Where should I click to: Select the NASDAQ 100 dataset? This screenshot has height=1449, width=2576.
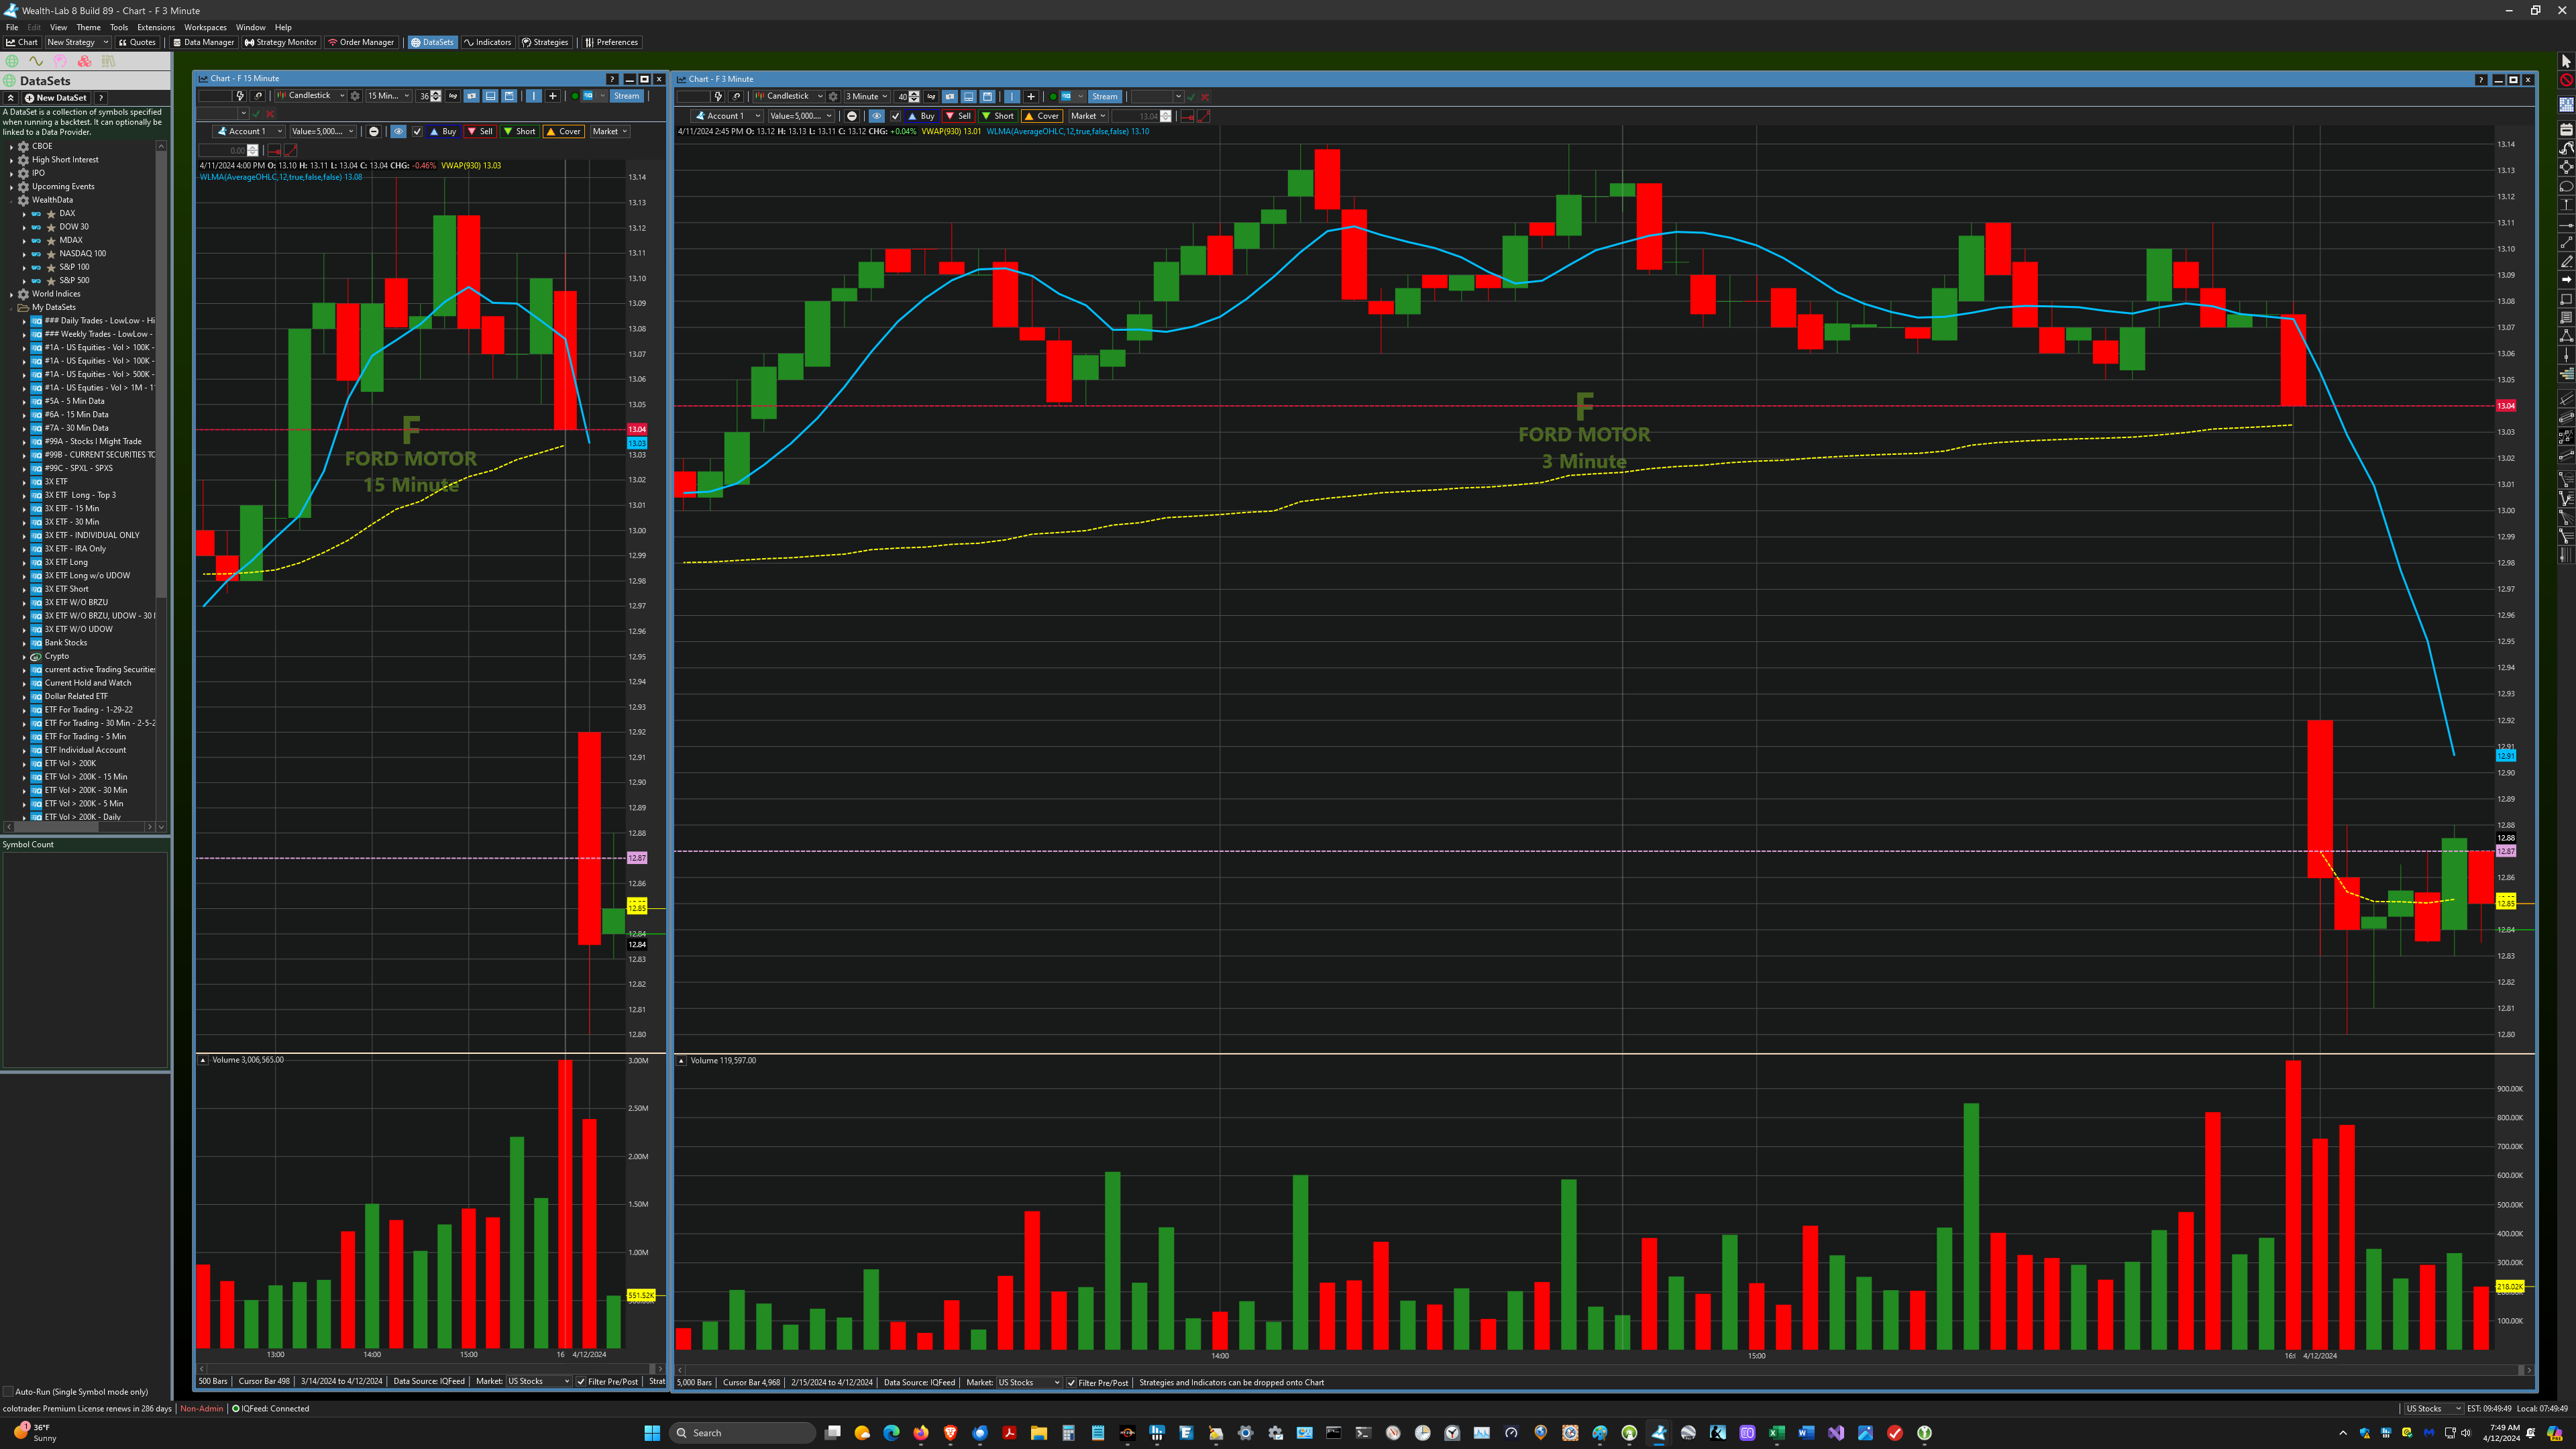(x=82, y=254)
